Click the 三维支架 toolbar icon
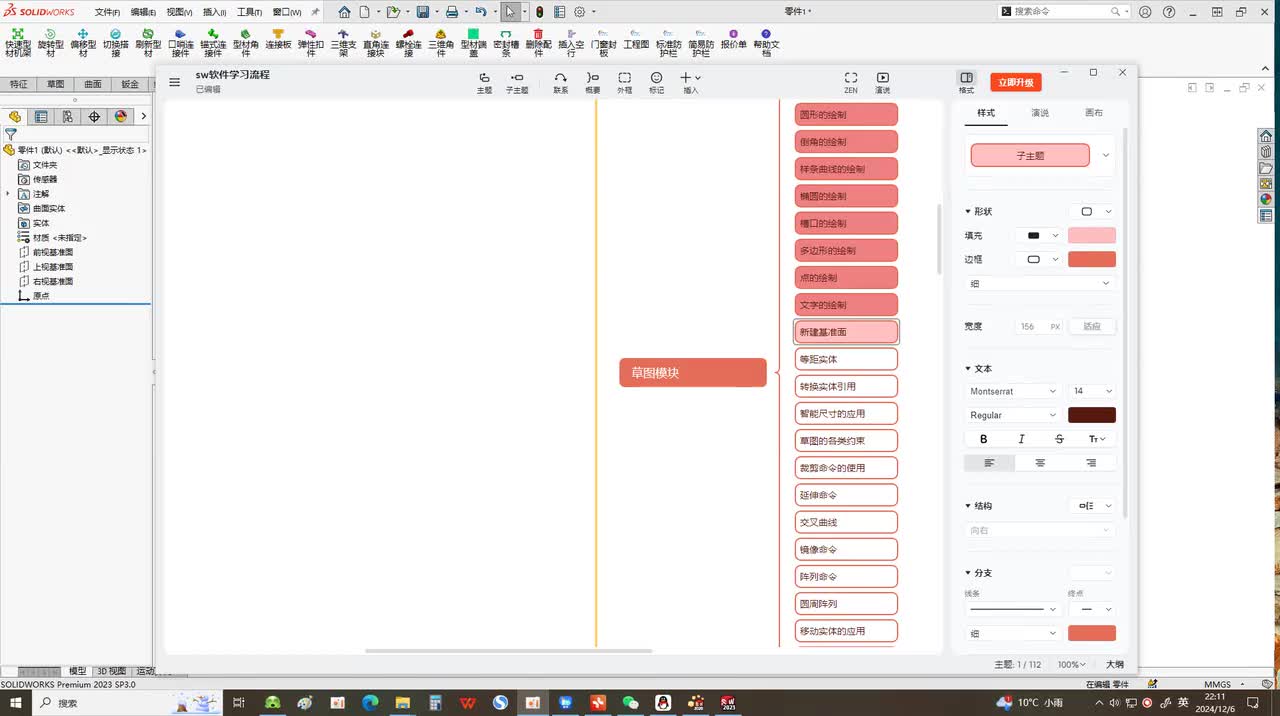Screen dimensions: 1280x716 point(343,42)
